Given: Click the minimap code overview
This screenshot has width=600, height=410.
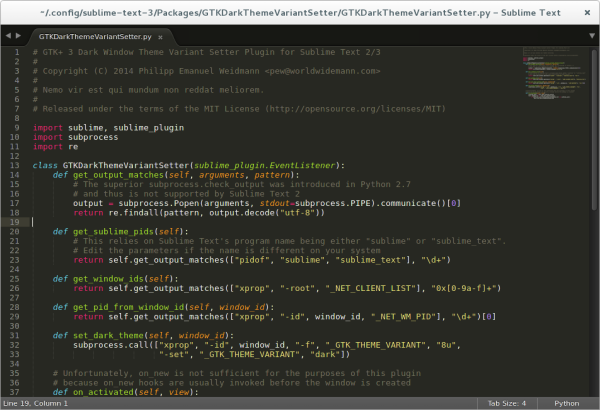Looking at the screenshot, I should click(555, 73).
